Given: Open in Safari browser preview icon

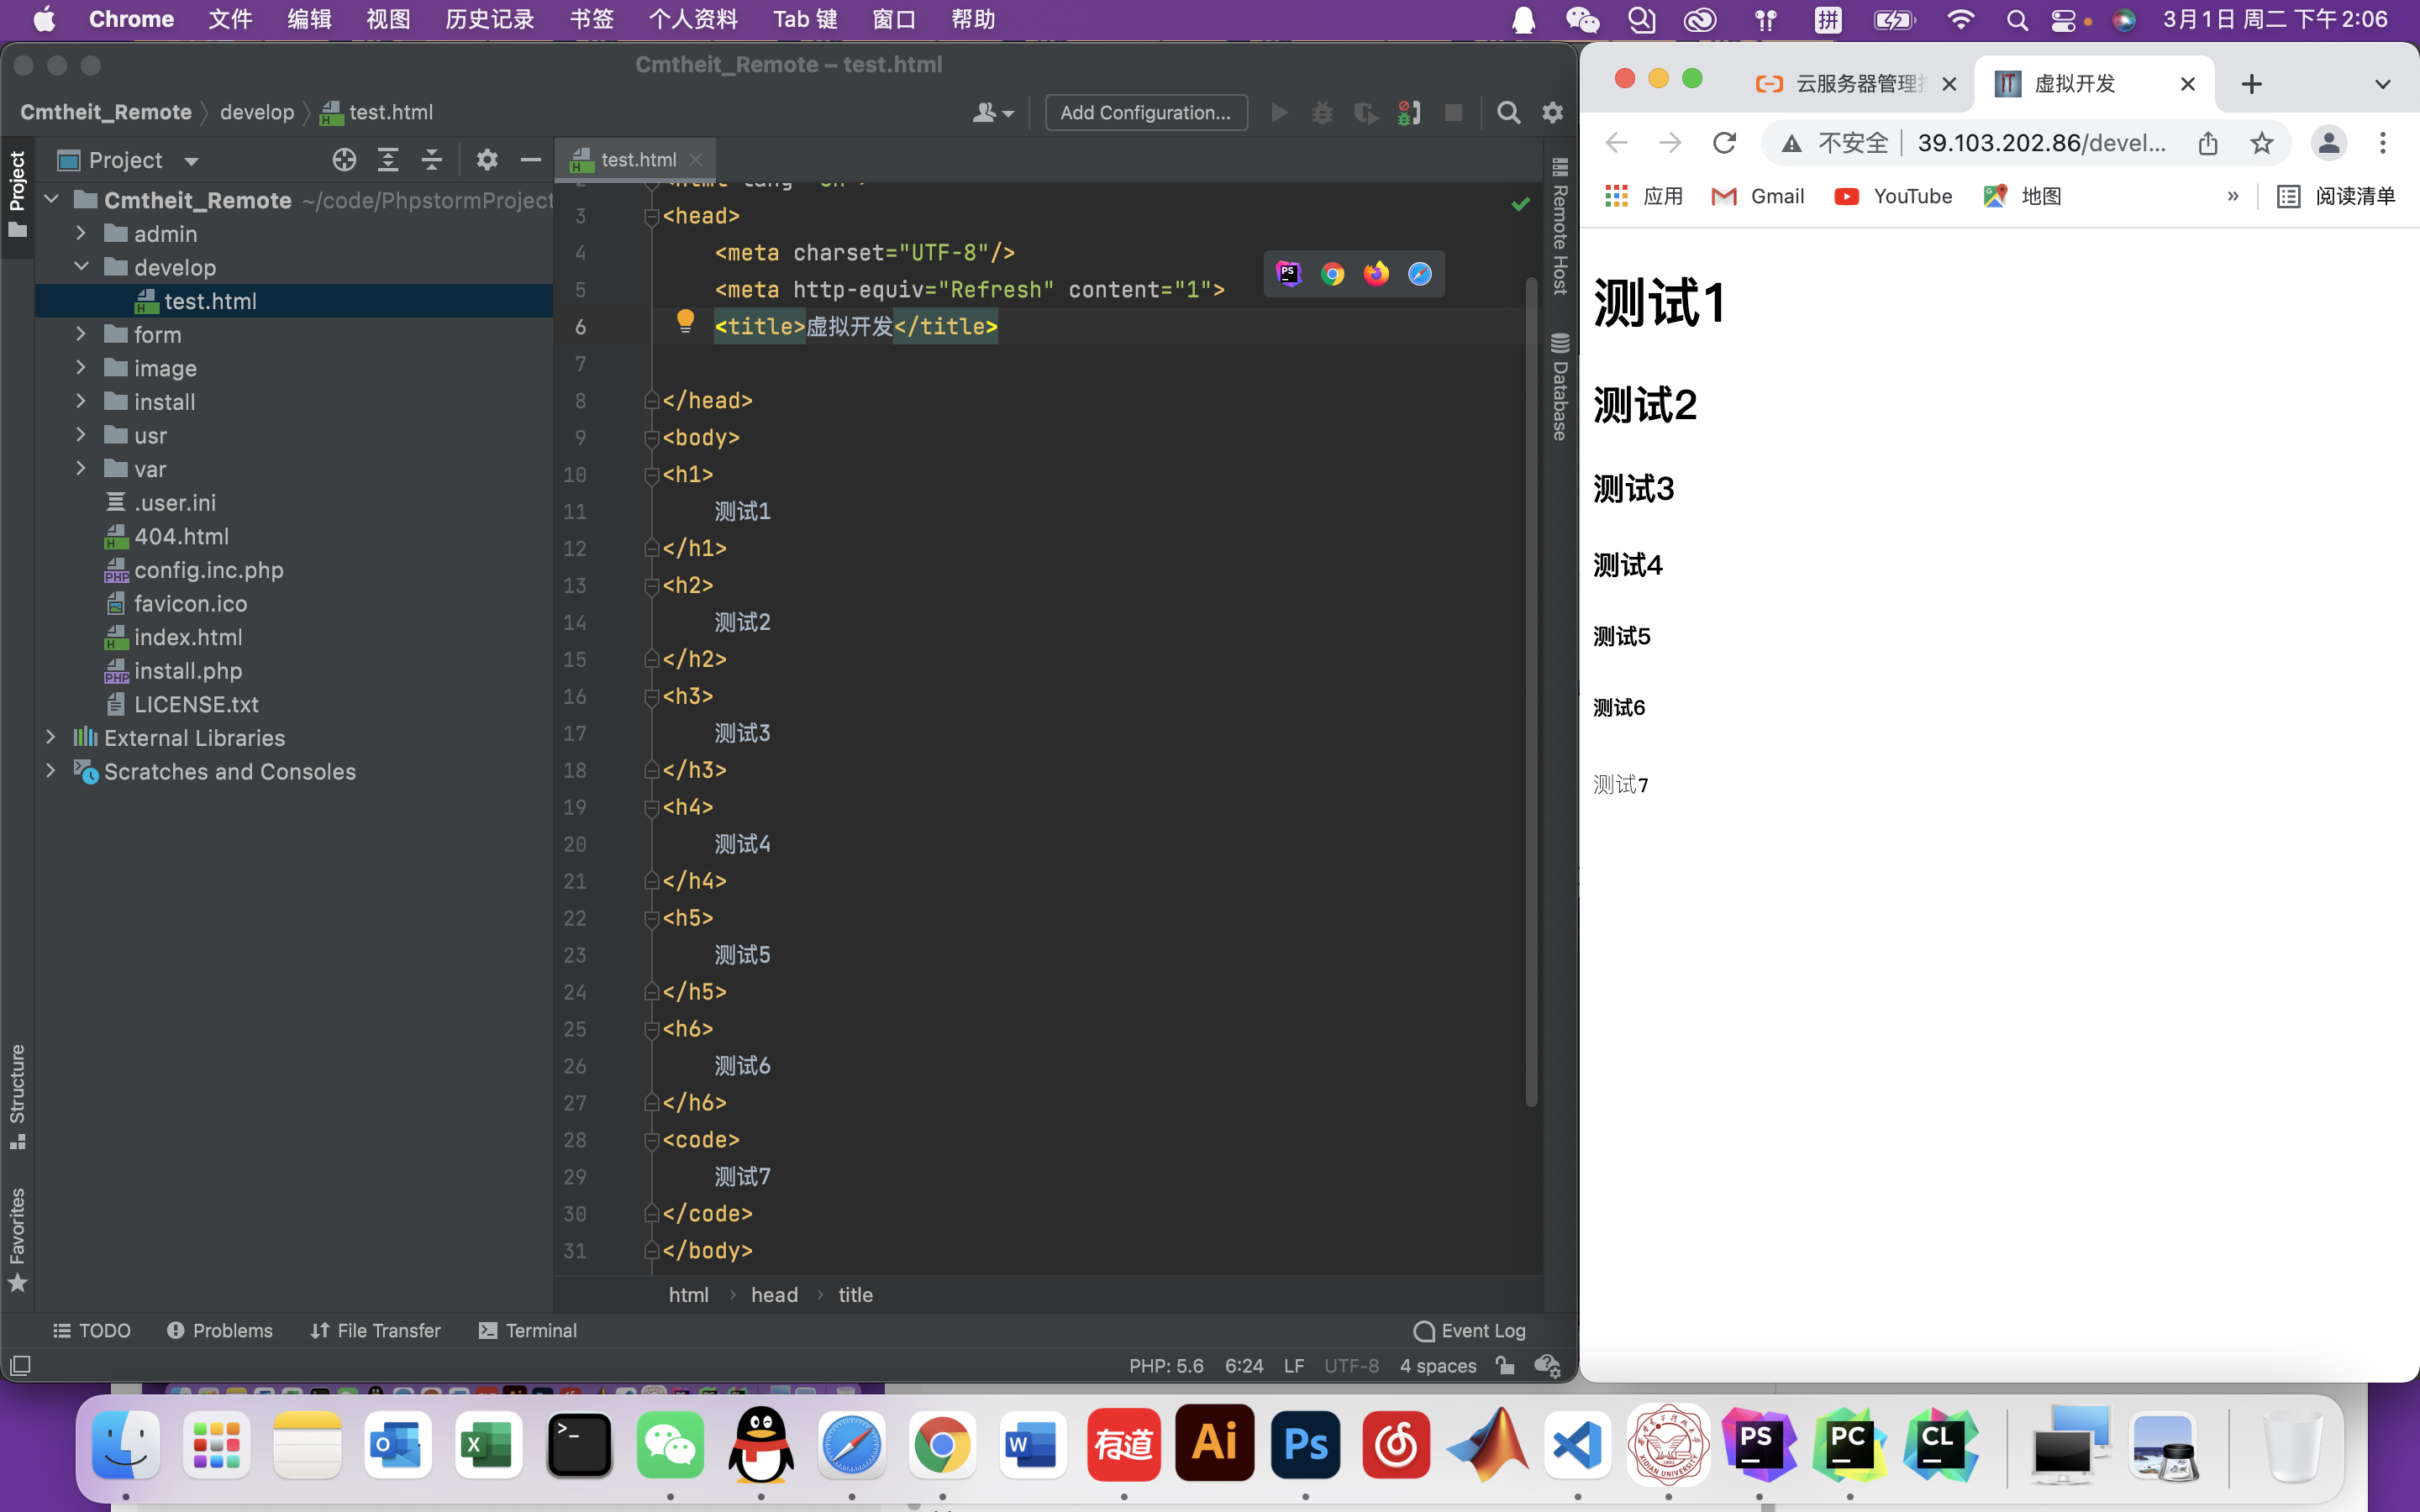Looking at the screenshot, I should pyautogui.click(x=1419, y=274).
